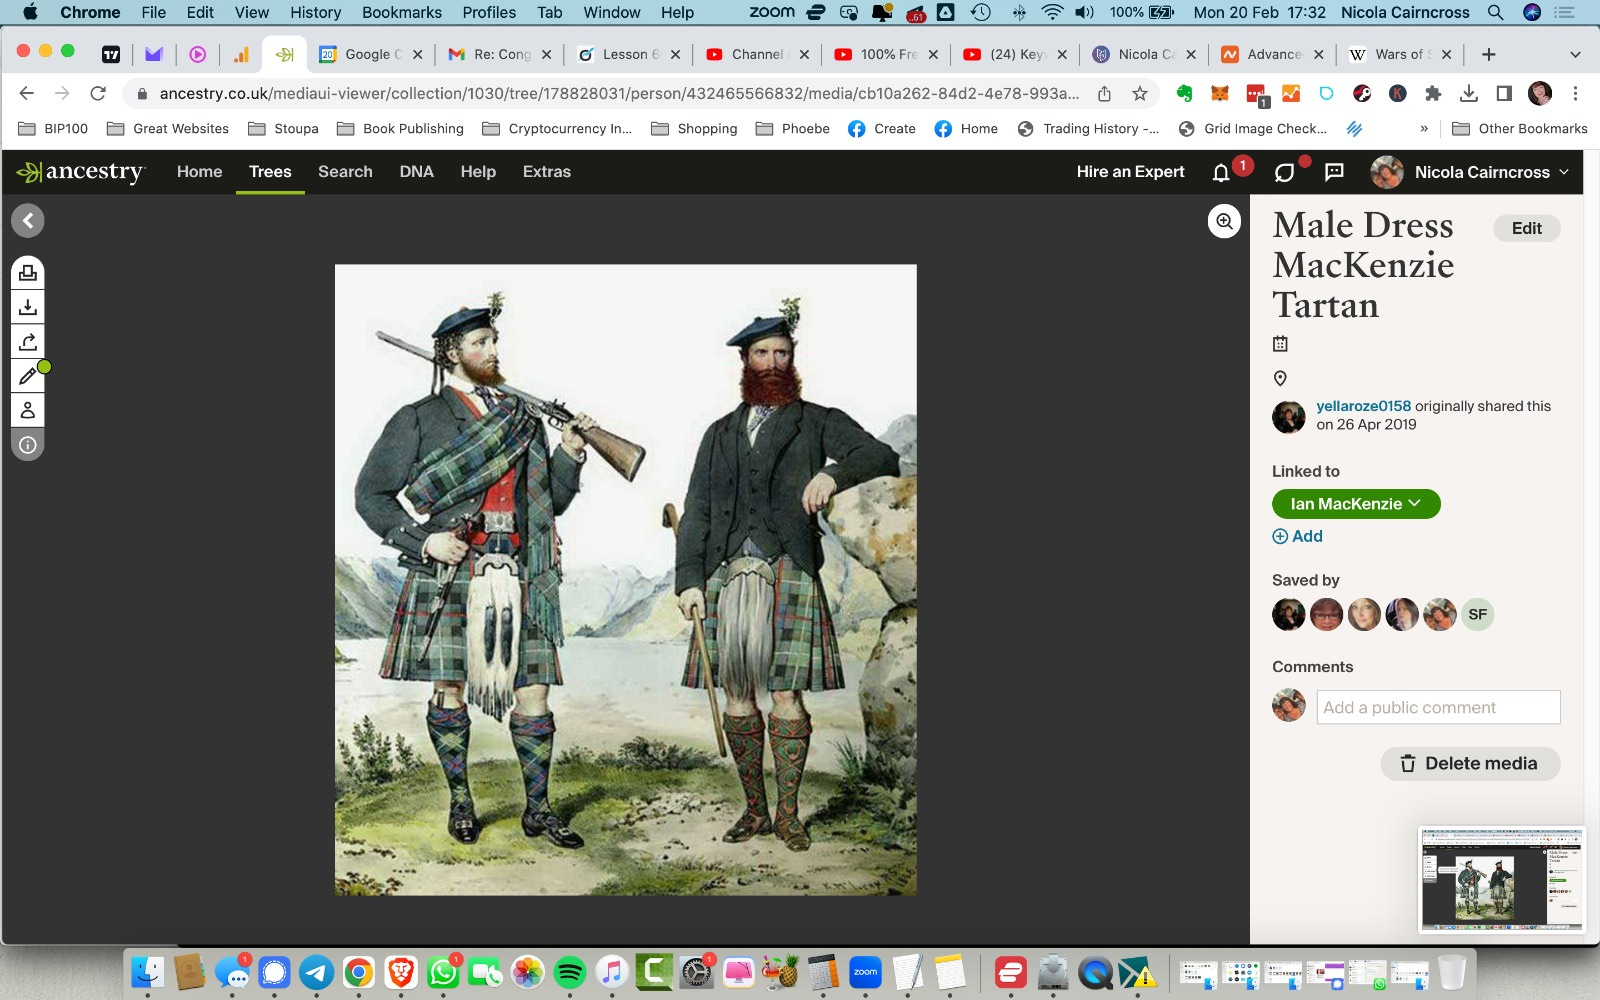
Task: Click the back arrow in media viewer
Action: pos(28,221)
